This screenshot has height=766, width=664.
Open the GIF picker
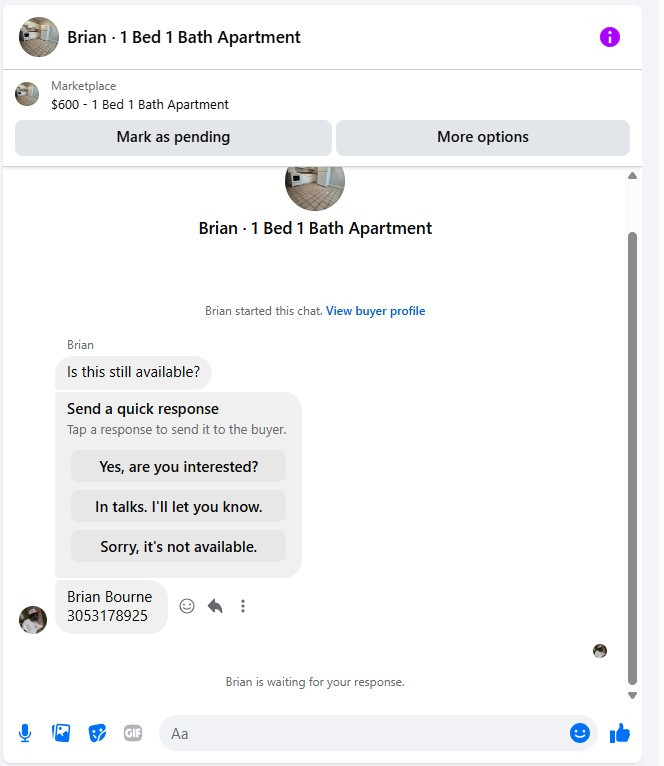pyautogui.click(x=133, y=733)
